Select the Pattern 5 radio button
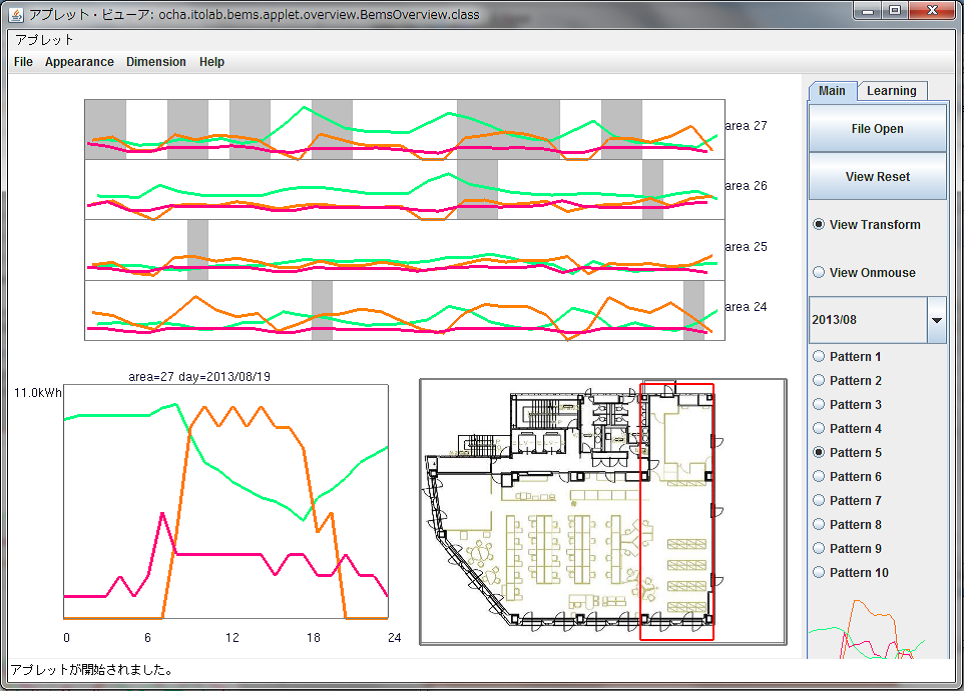This screenshot has width=964, height=691. 820,453
